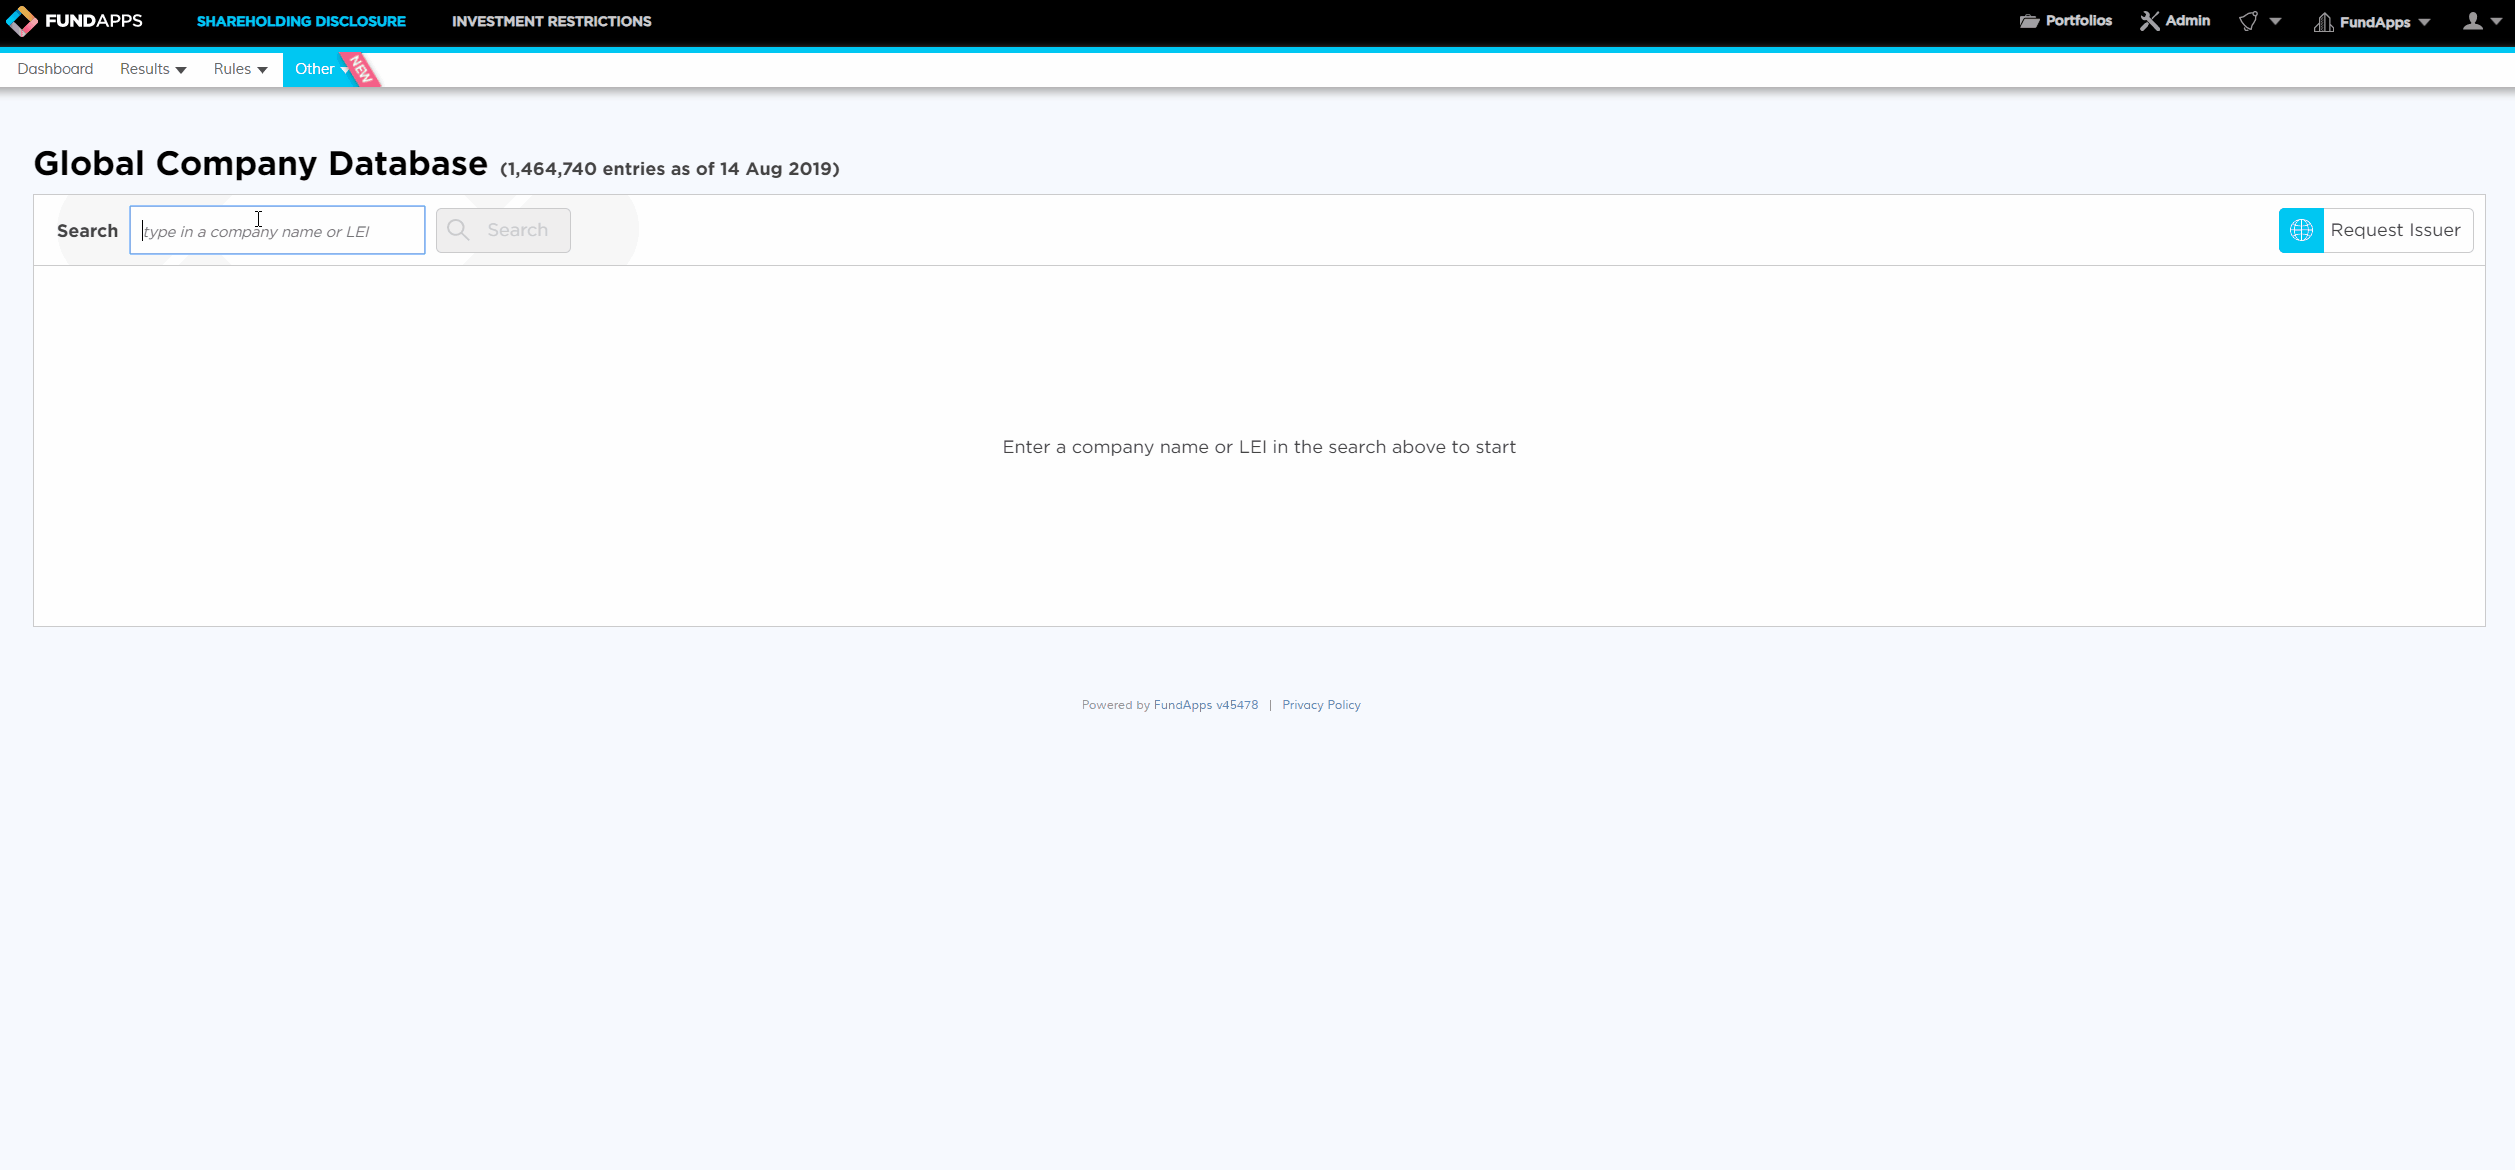2515x1170 pixels.
Task: Click the Request Issuer globe icon
Action: (2302, 230)
